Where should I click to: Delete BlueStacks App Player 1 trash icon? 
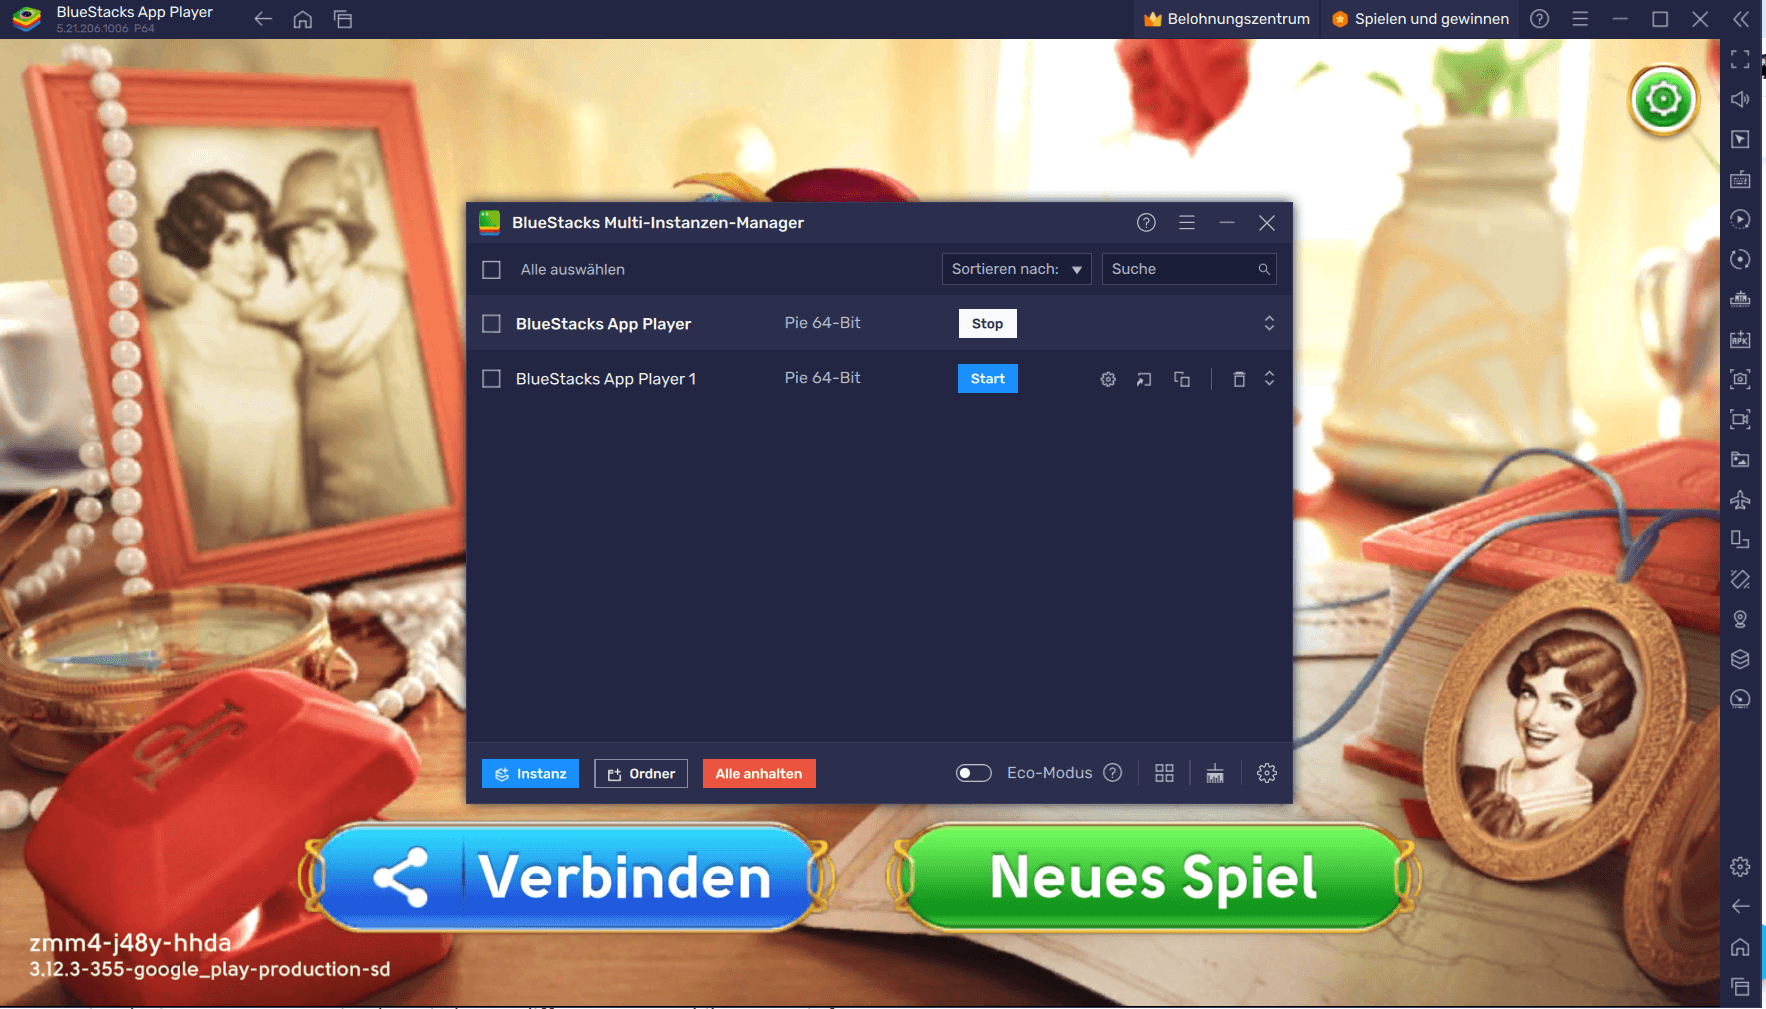click(x=1239, y=379)
